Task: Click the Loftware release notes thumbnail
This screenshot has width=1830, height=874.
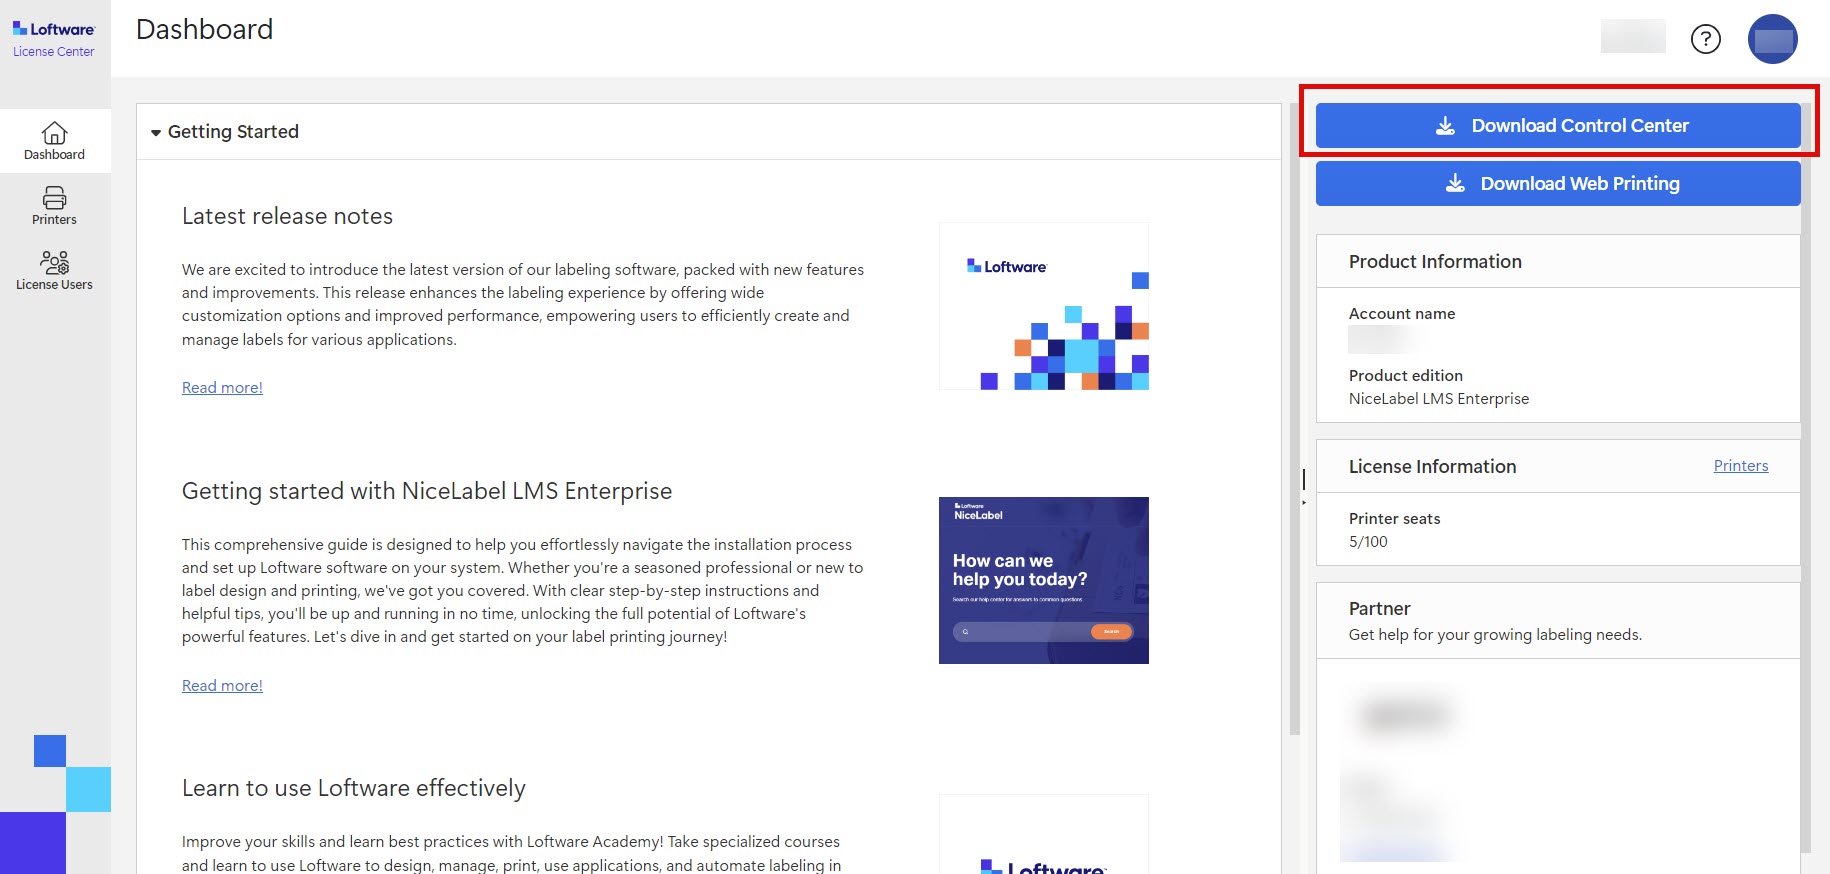Action: coord(1044,306)
